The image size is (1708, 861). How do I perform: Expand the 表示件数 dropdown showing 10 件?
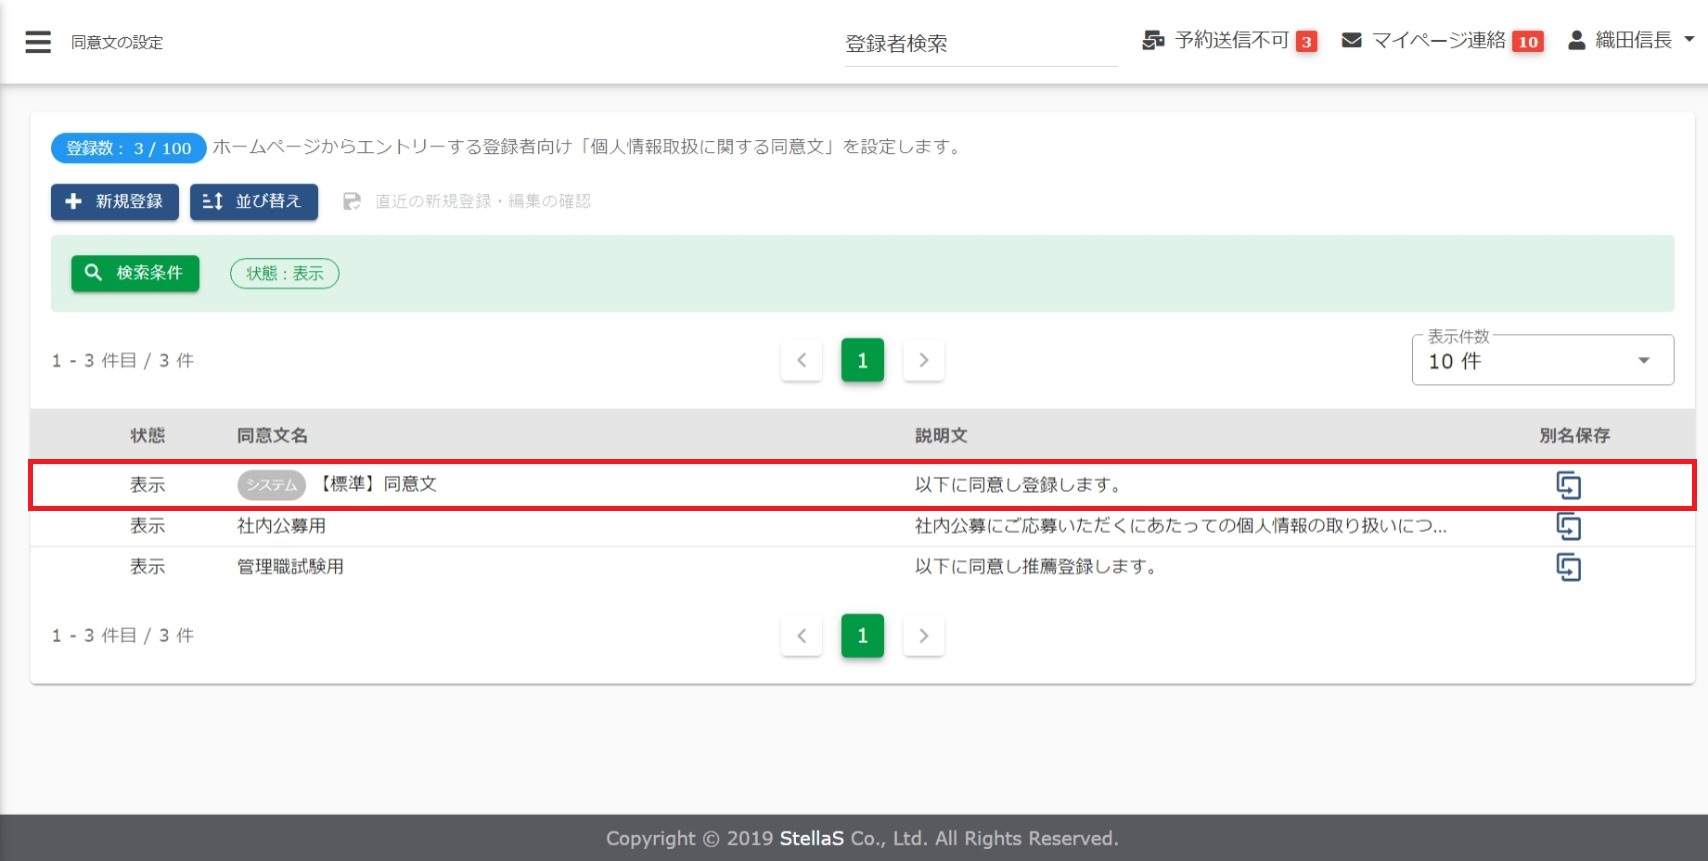[1542, 361]
